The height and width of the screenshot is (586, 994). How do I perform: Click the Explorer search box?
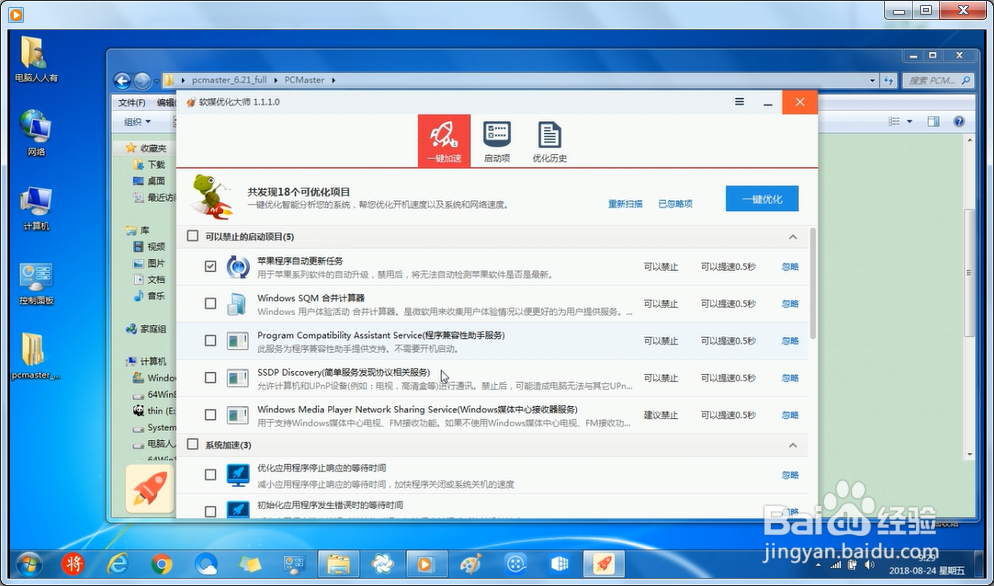pos(936,81)
